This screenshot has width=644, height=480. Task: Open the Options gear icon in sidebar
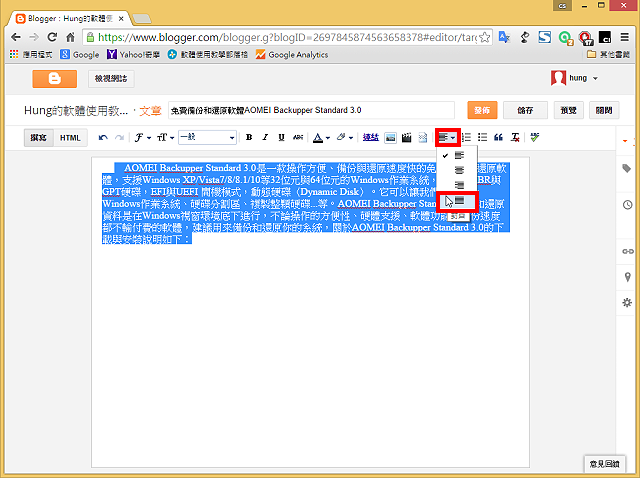[x=627, y=303]
